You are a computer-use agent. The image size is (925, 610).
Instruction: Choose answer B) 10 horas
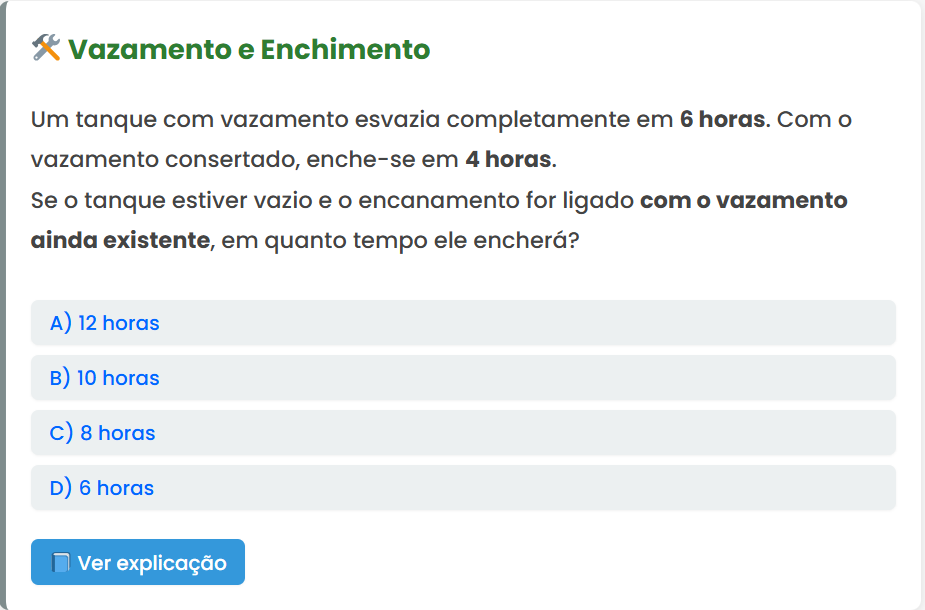105,378
